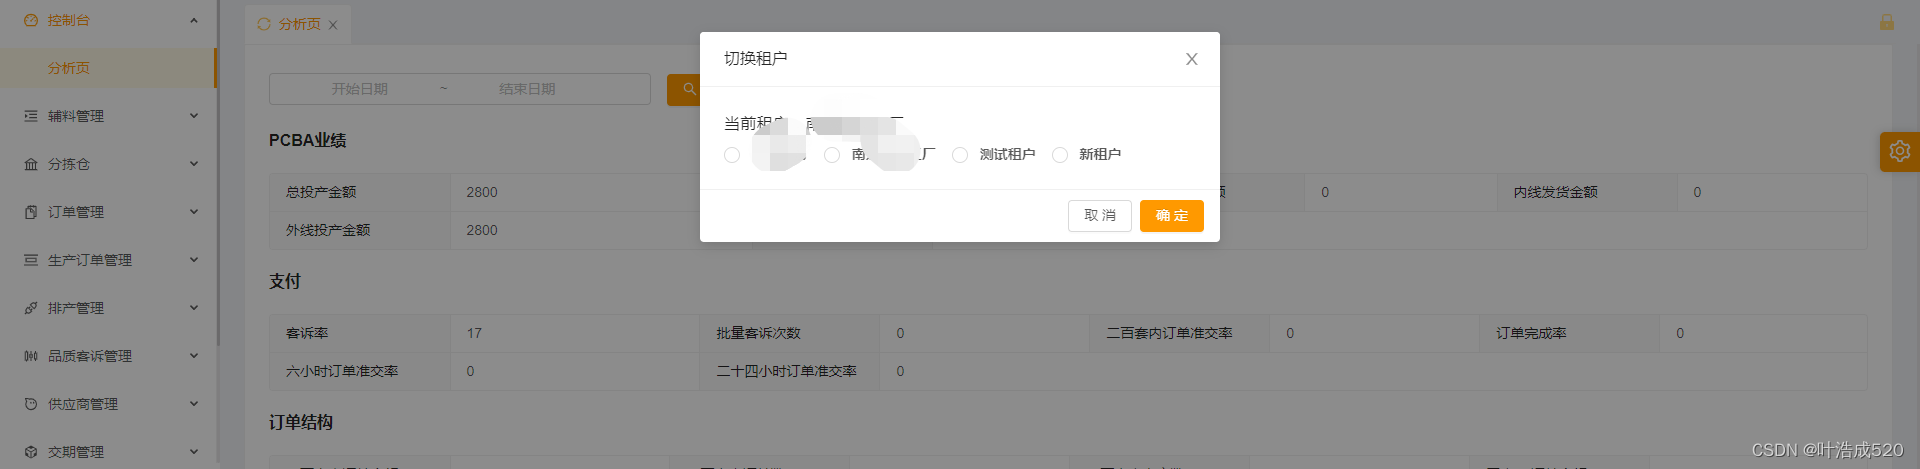Expand the 排产管理 chevron

click(194, 308)
